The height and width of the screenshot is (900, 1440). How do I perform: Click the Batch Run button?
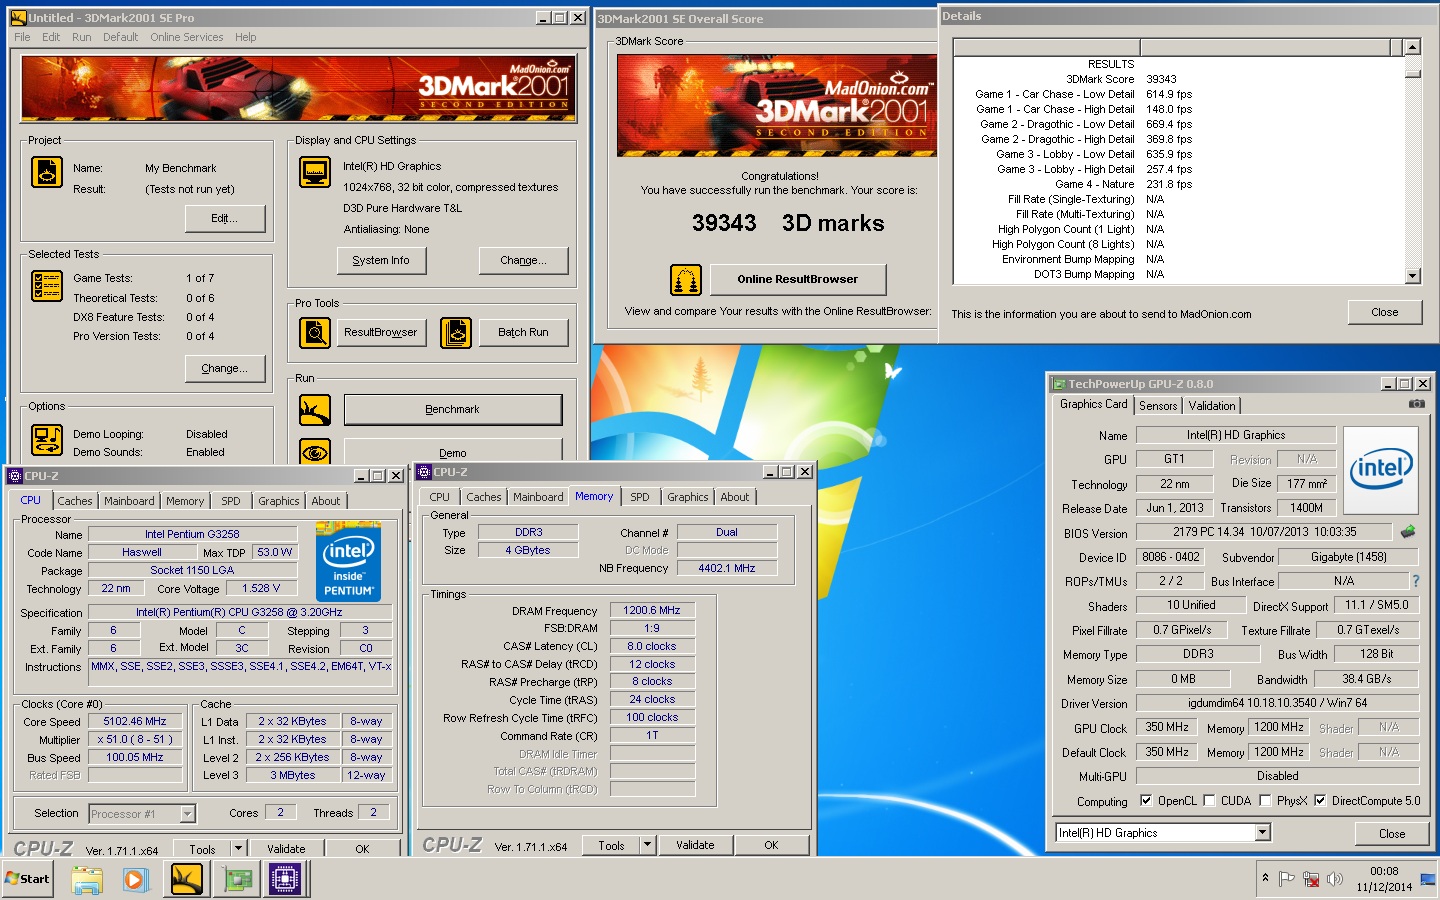[x=523, y=332]
